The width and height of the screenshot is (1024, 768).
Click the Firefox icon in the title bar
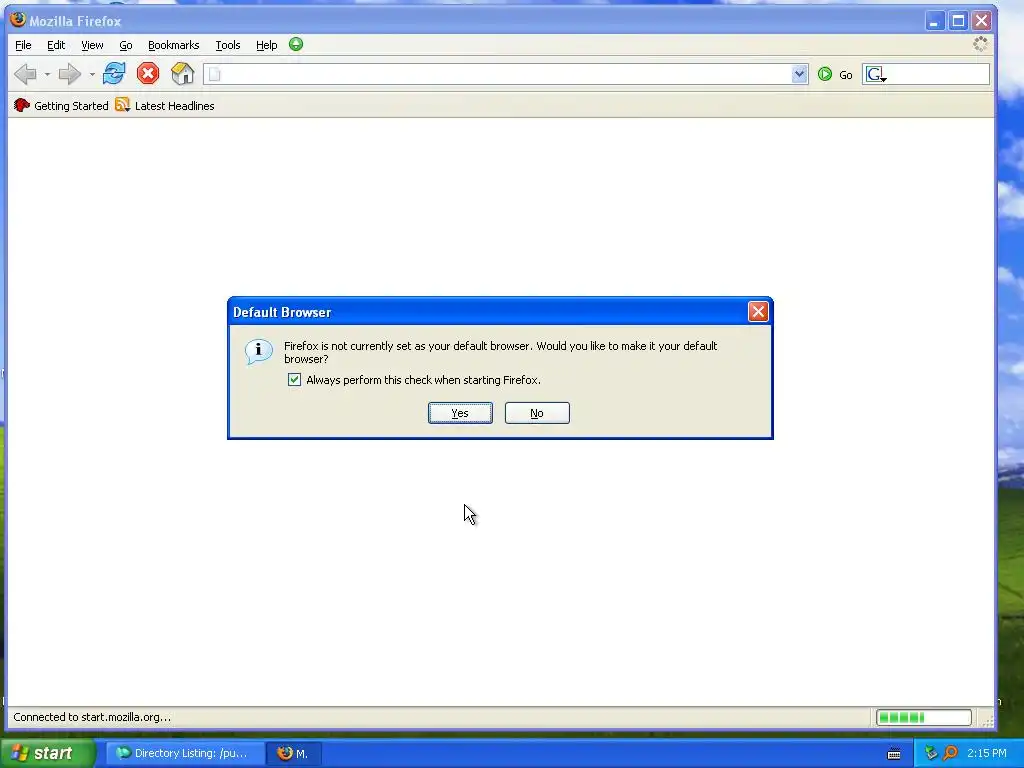coord(18,20)
